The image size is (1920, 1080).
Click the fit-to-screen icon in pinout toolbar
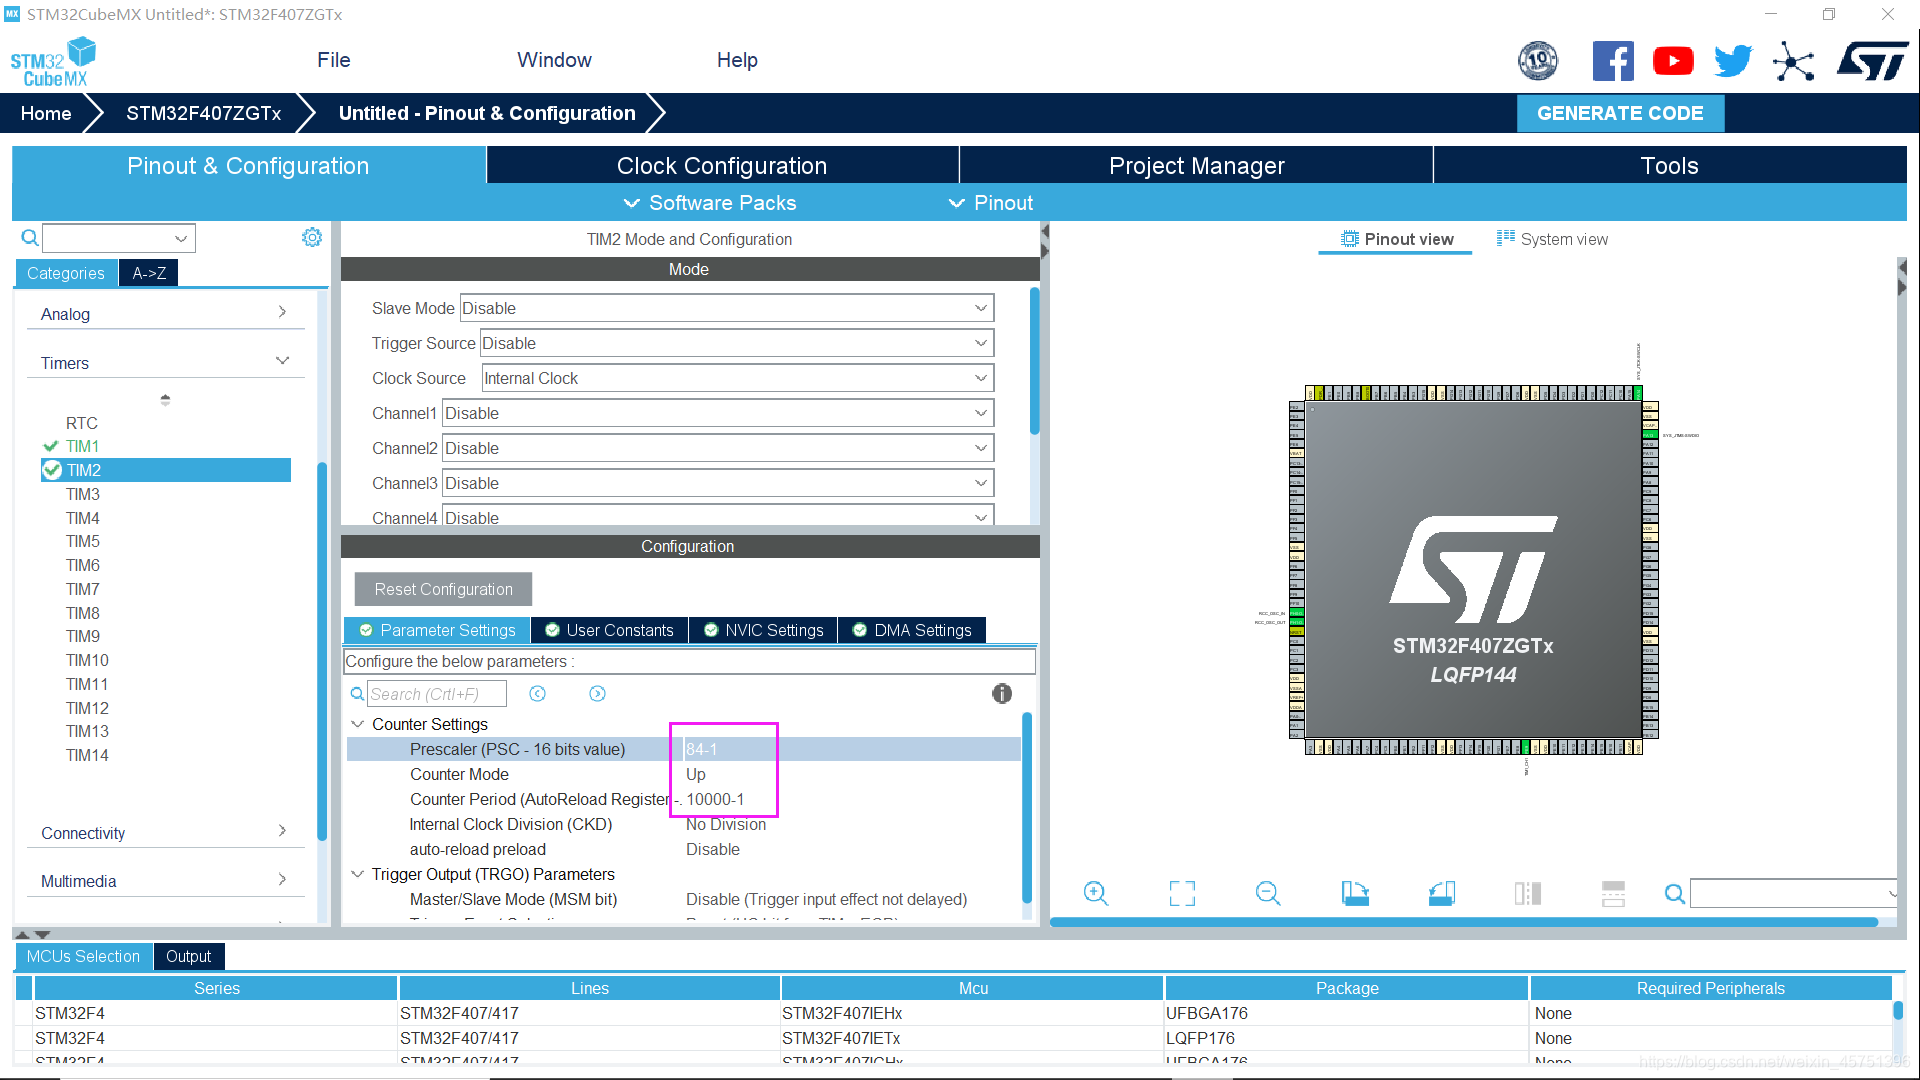click(1183, 894)
